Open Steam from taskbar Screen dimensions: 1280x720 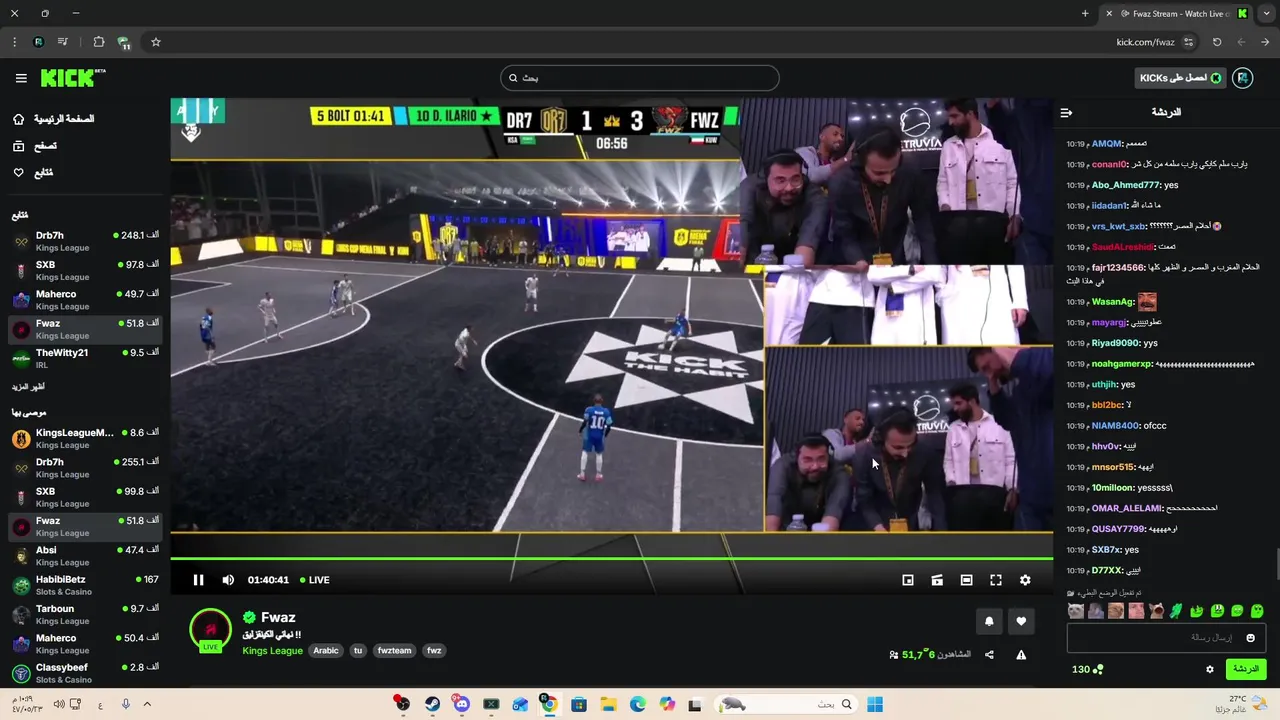(x=432, y=704)
